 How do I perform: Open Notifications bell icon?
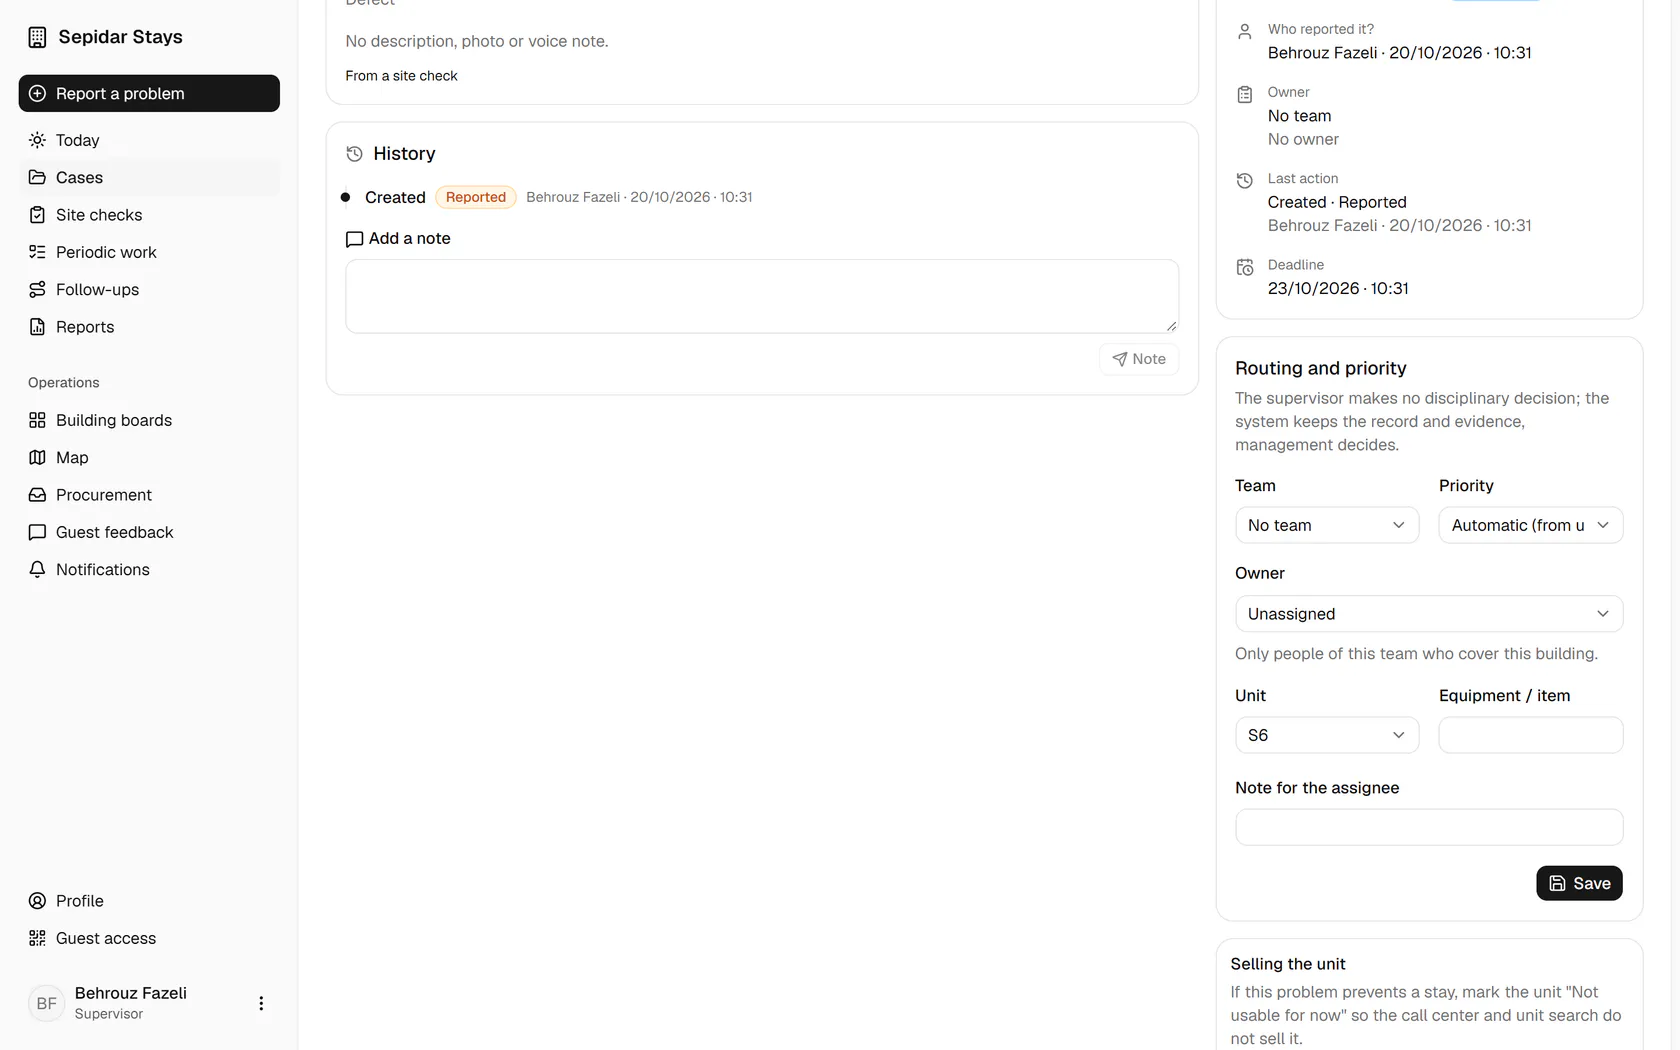pos(37,569)
